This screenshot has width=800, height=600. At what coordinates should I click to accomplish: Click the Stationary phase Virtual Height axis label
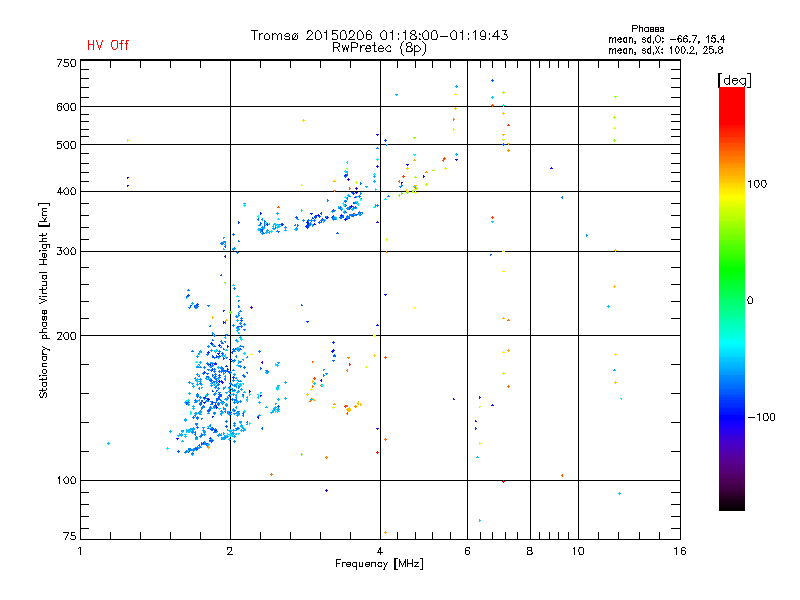[44, 301]
